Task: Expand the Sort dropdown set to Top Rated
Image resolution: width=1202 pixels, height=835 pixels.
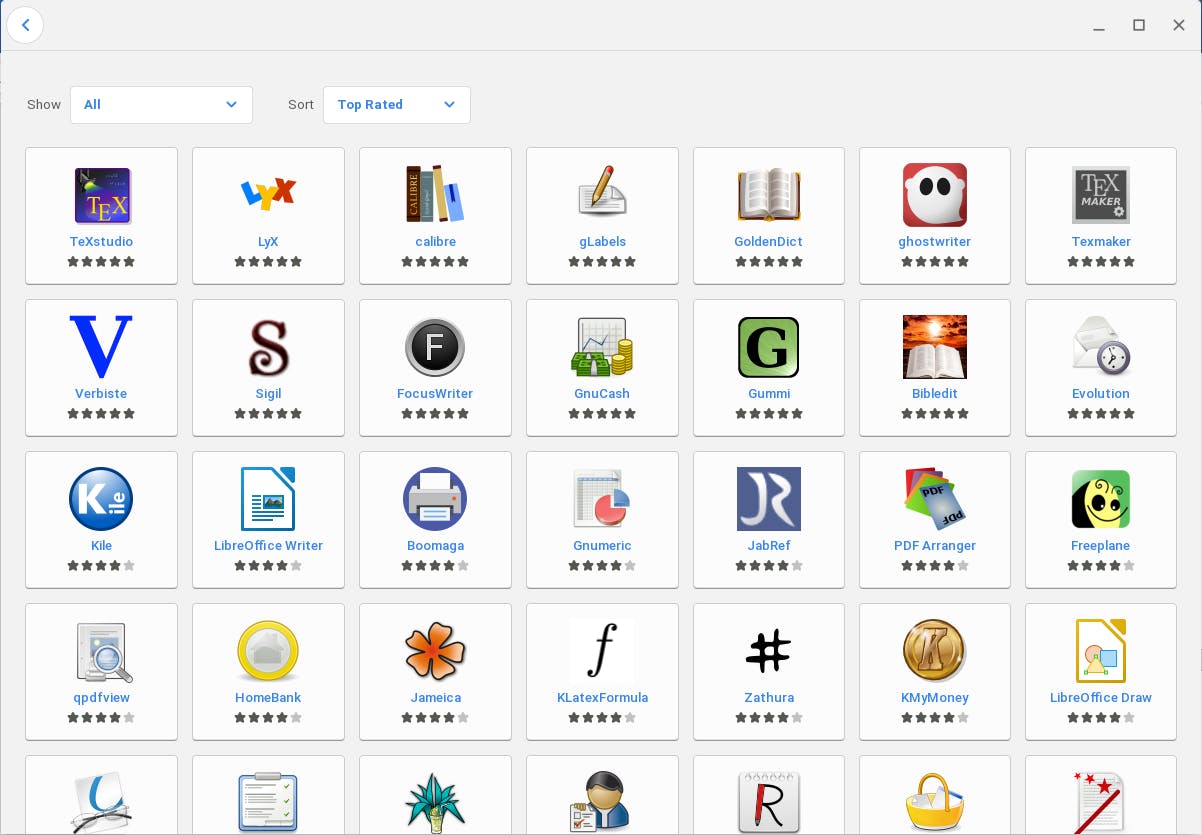Action: pyautogui.click(x=396, y=105)
